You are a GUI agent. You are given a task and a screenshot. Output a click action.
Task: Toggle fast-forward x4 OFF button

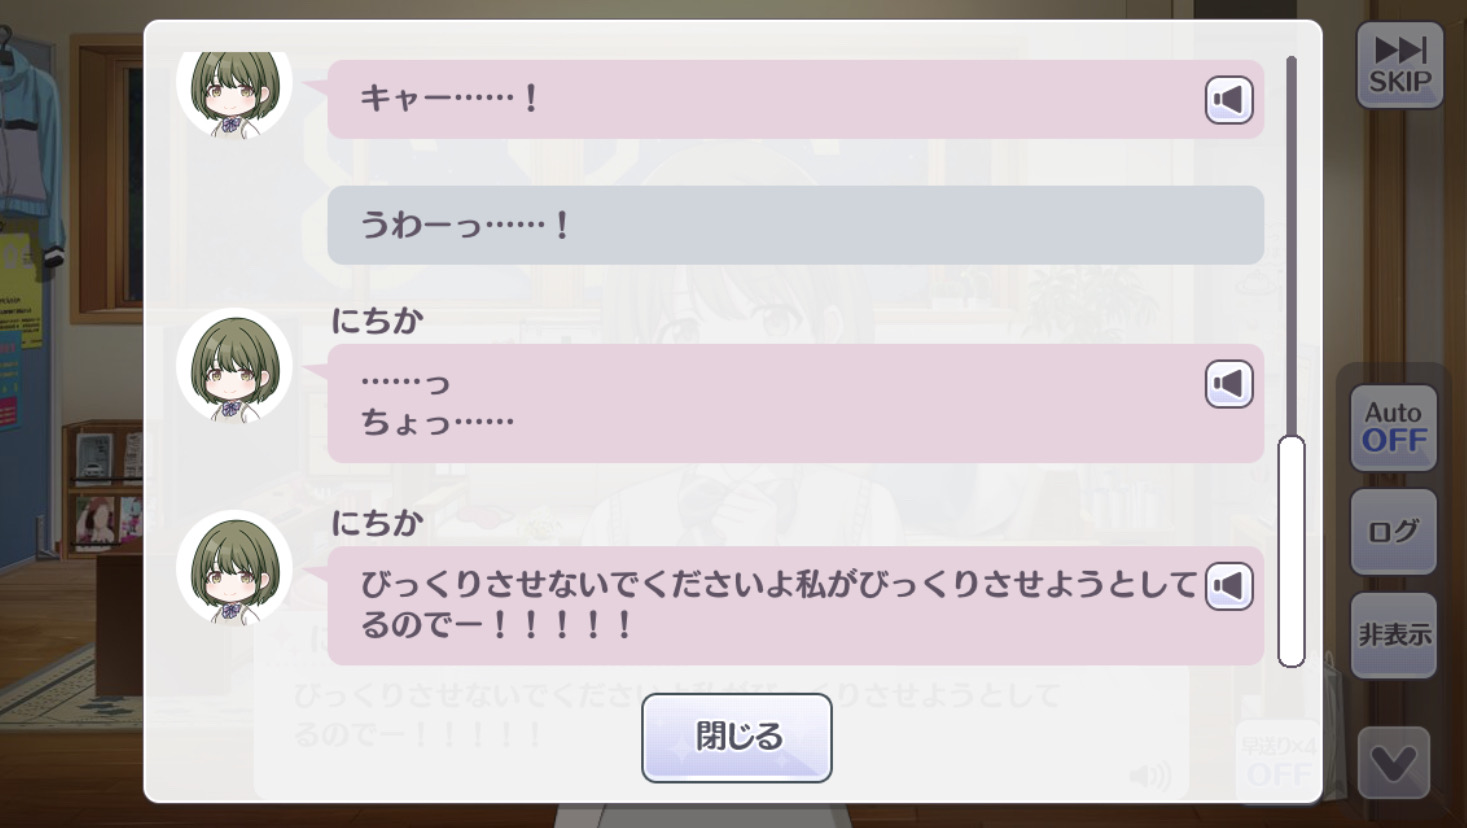tap(1278, 762)
